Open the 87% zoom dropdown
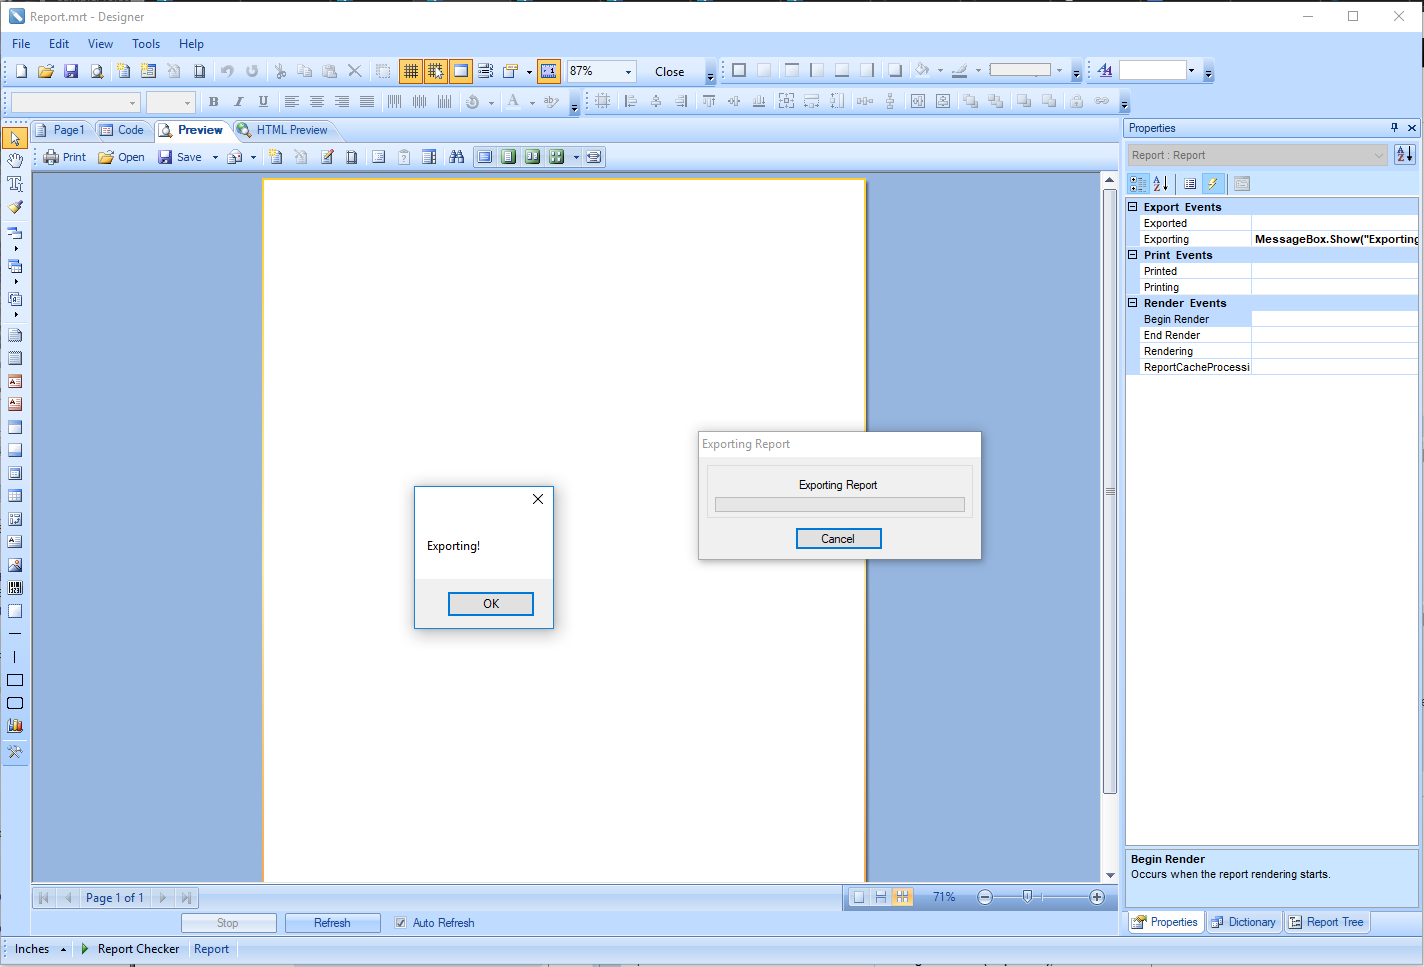The height and width of the screenshot is (967, 1424). click(x=628, y=72)
